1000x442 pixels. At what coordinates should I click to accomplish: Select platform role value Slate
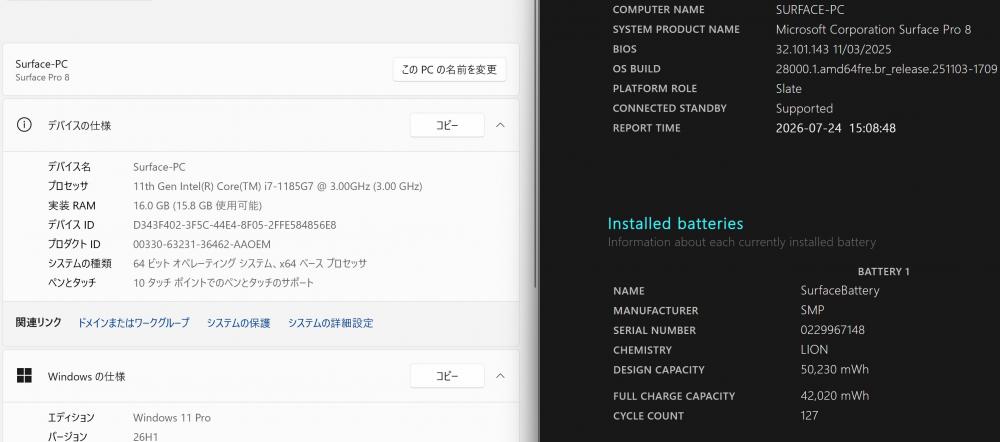point(788,89)
